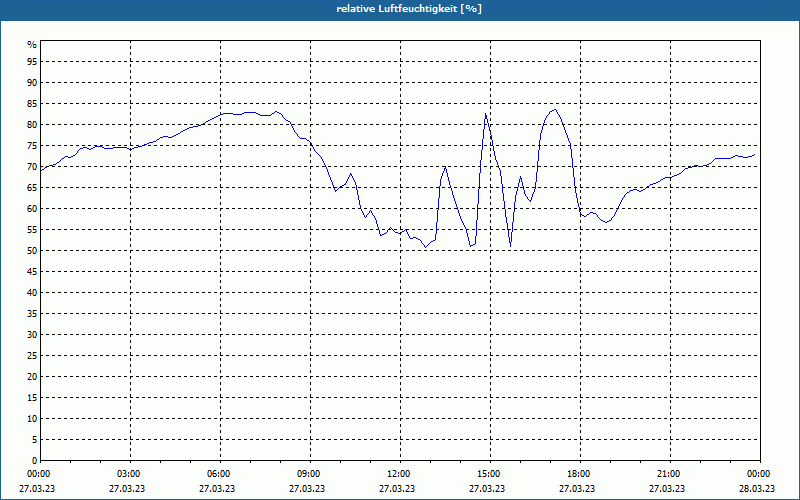Click the '10' y-axis value
Image resolution: width=800 pixels, height=500 pixels.
point(32,418)
